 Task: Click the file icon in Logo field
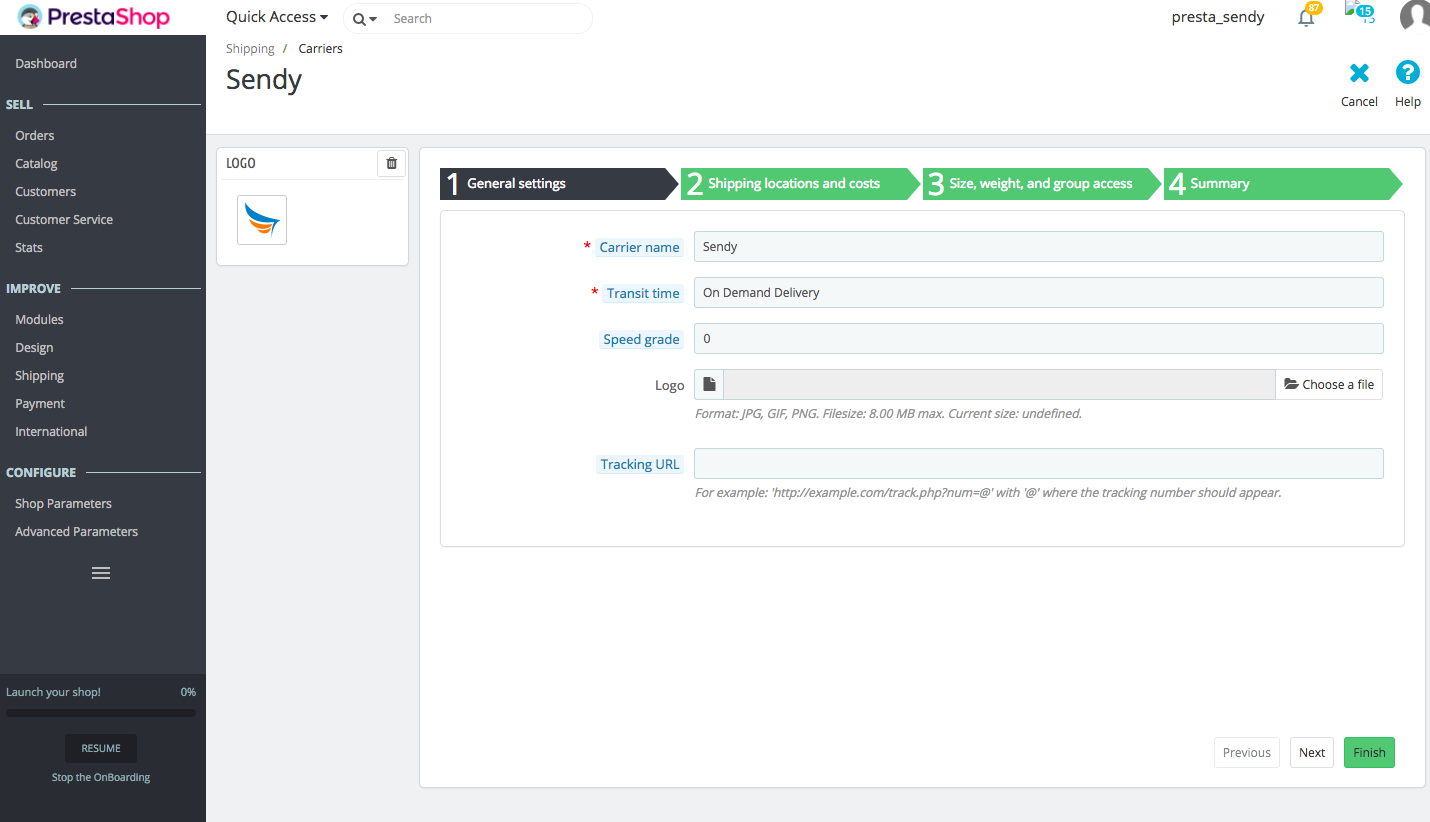(709, 384)
